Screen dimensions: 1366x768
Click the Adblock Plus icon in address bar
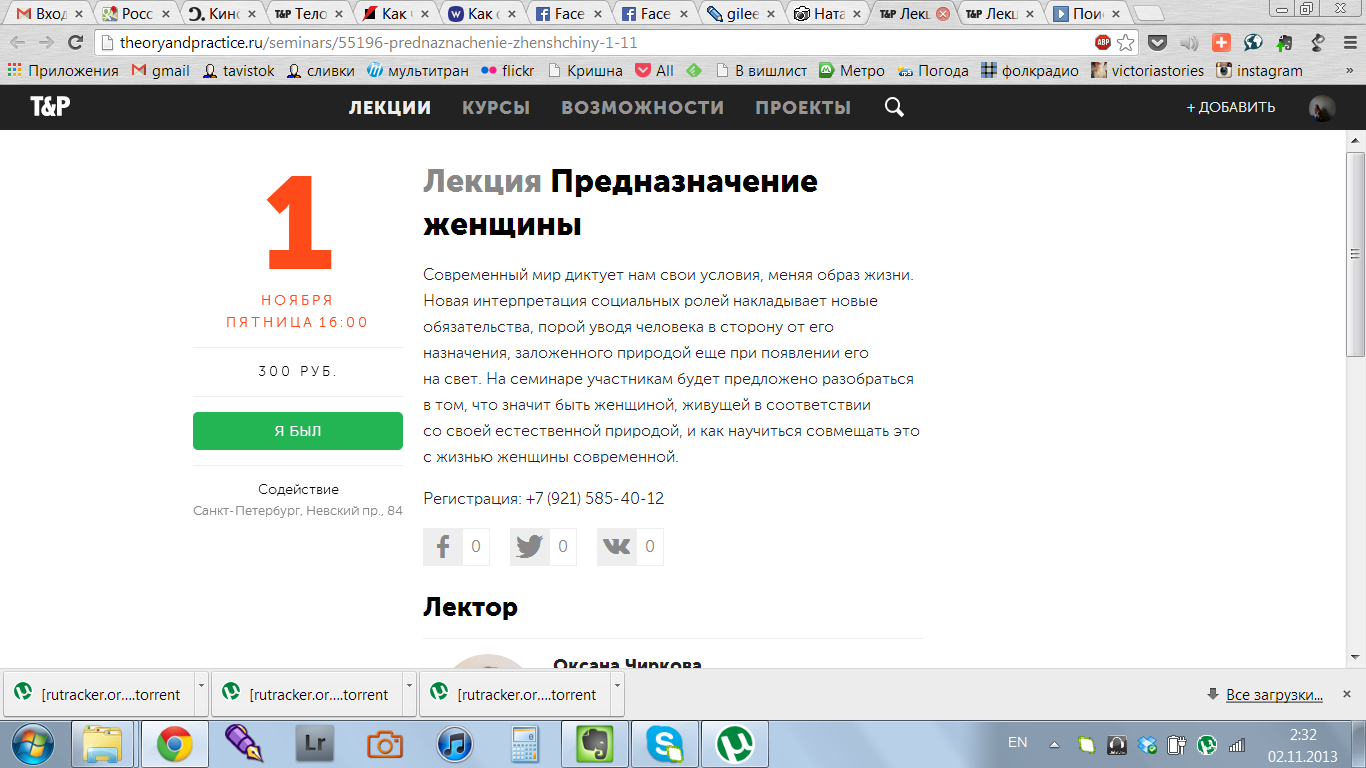(x=1102, y=43)
